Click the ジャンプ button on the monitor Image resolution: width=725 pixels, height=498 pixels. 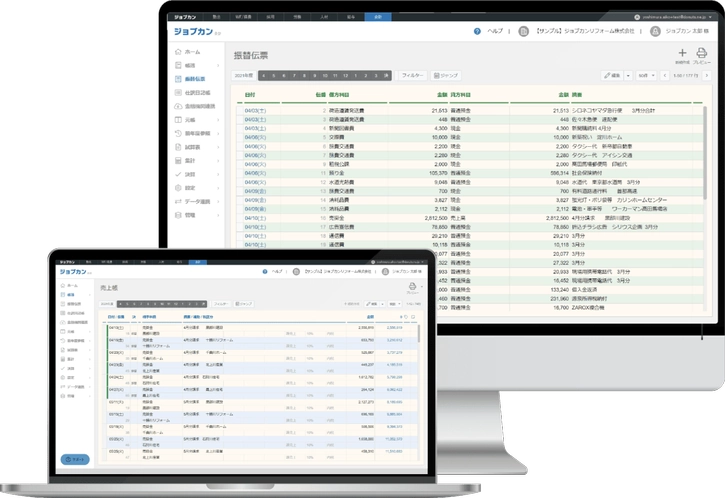pyautogui.click(x=446, y=75)
